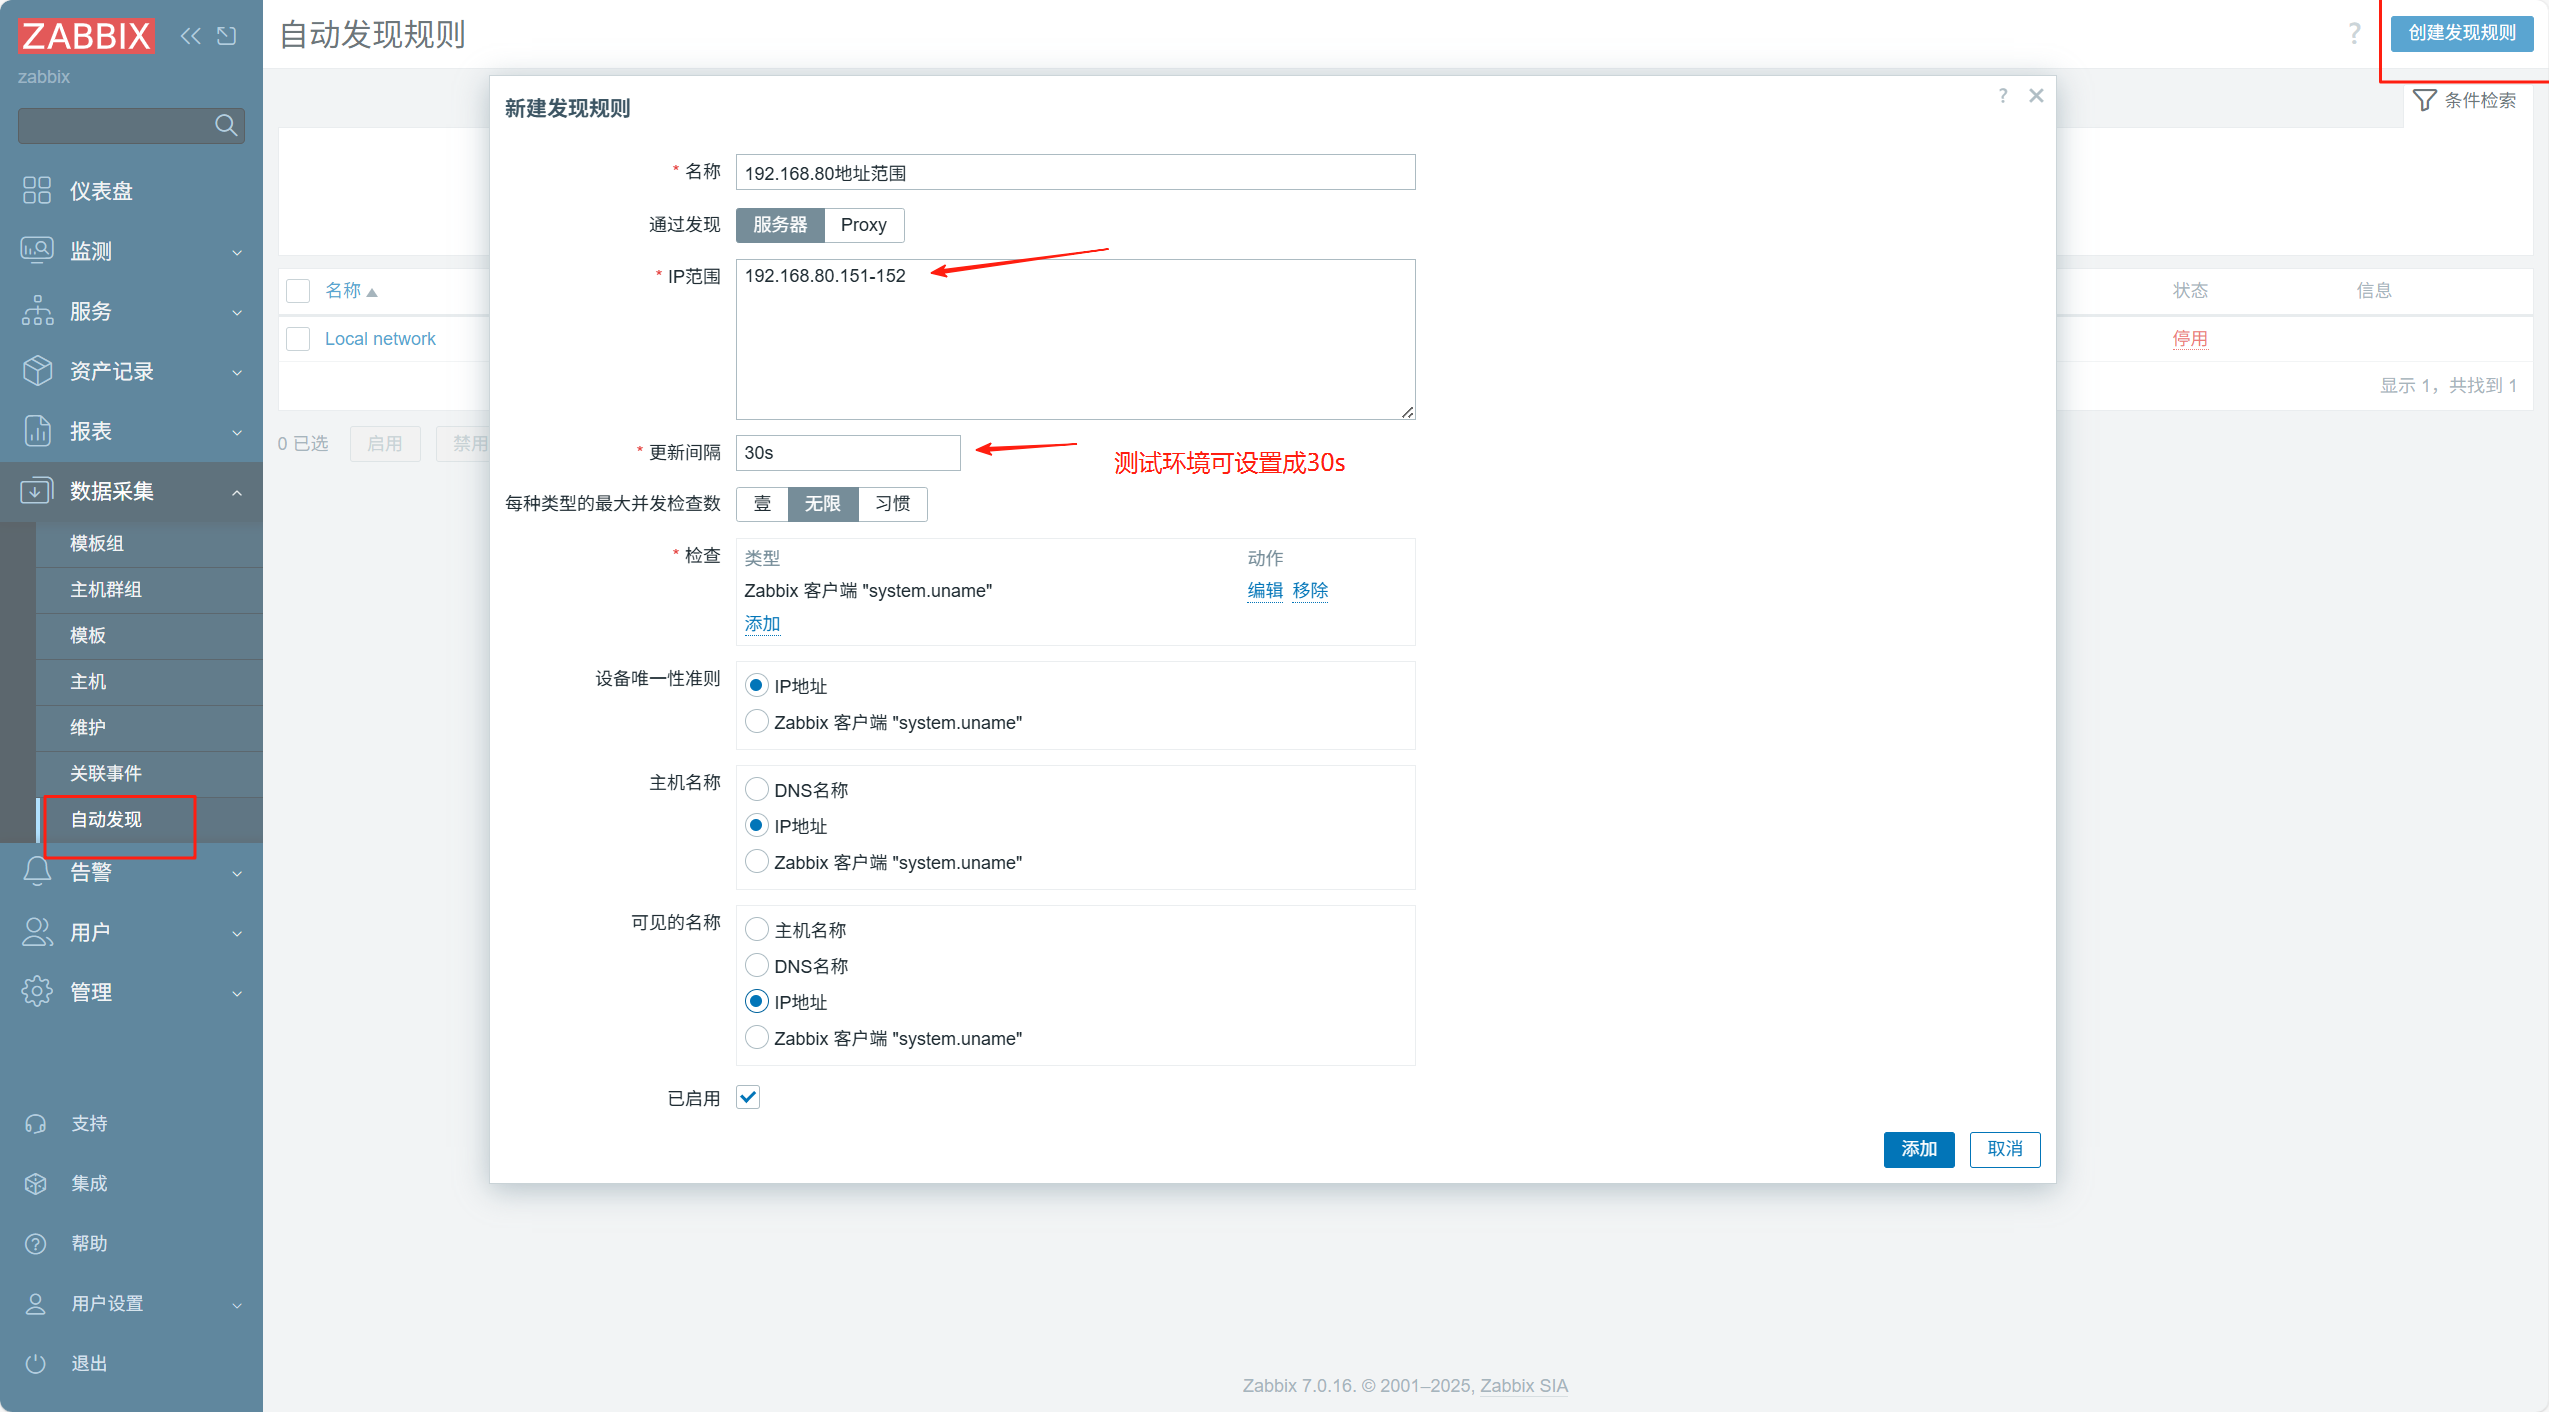This screenshot has width=2549, height=1412.
Task: Collapse the 数据采集 menu chevron
Action: pyautogui.click(x=237, y=492)
